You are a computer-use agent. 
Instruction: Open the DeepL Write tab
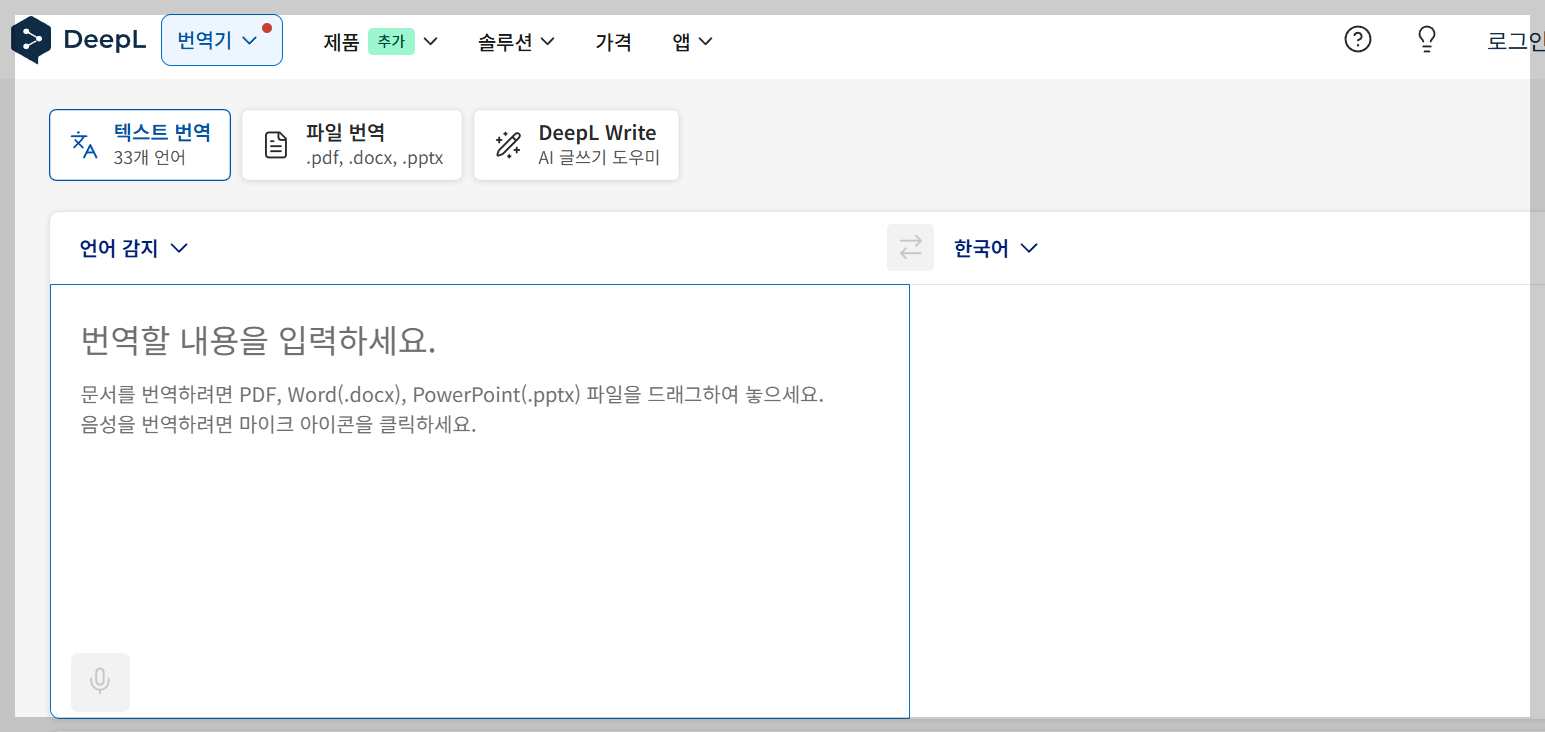(576, 145)
